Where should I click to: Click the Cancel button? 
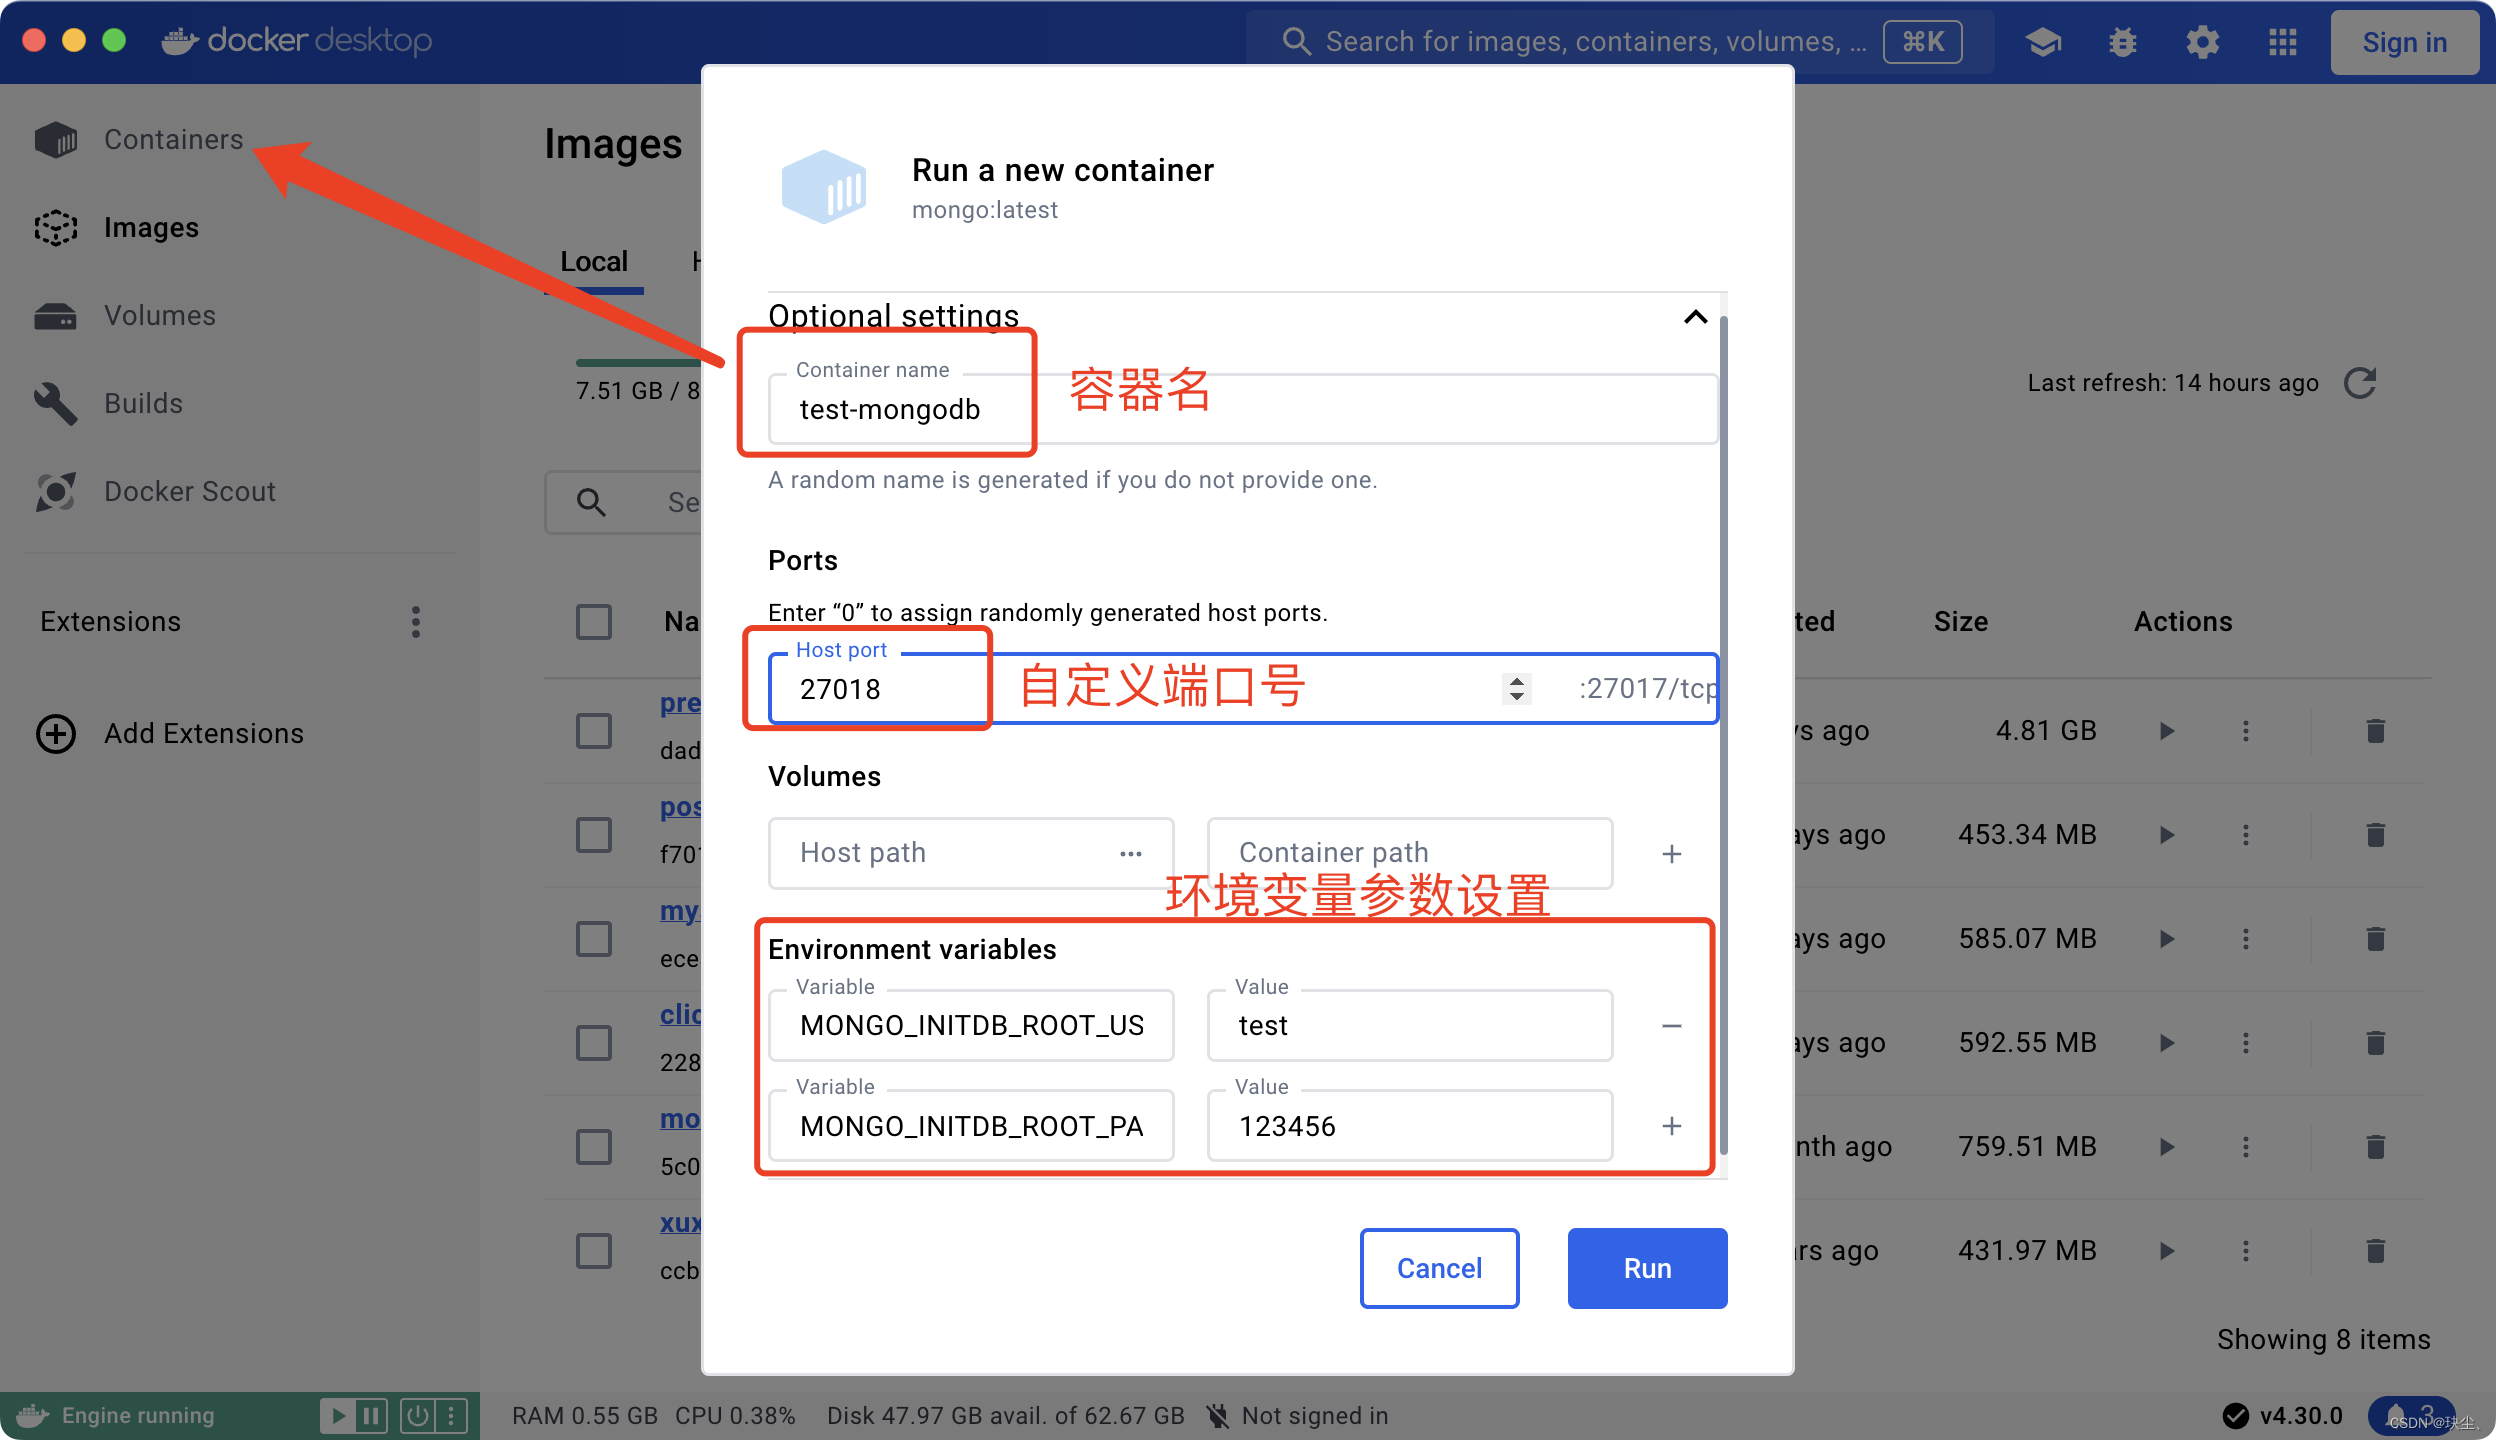tap(1439, 1268)
